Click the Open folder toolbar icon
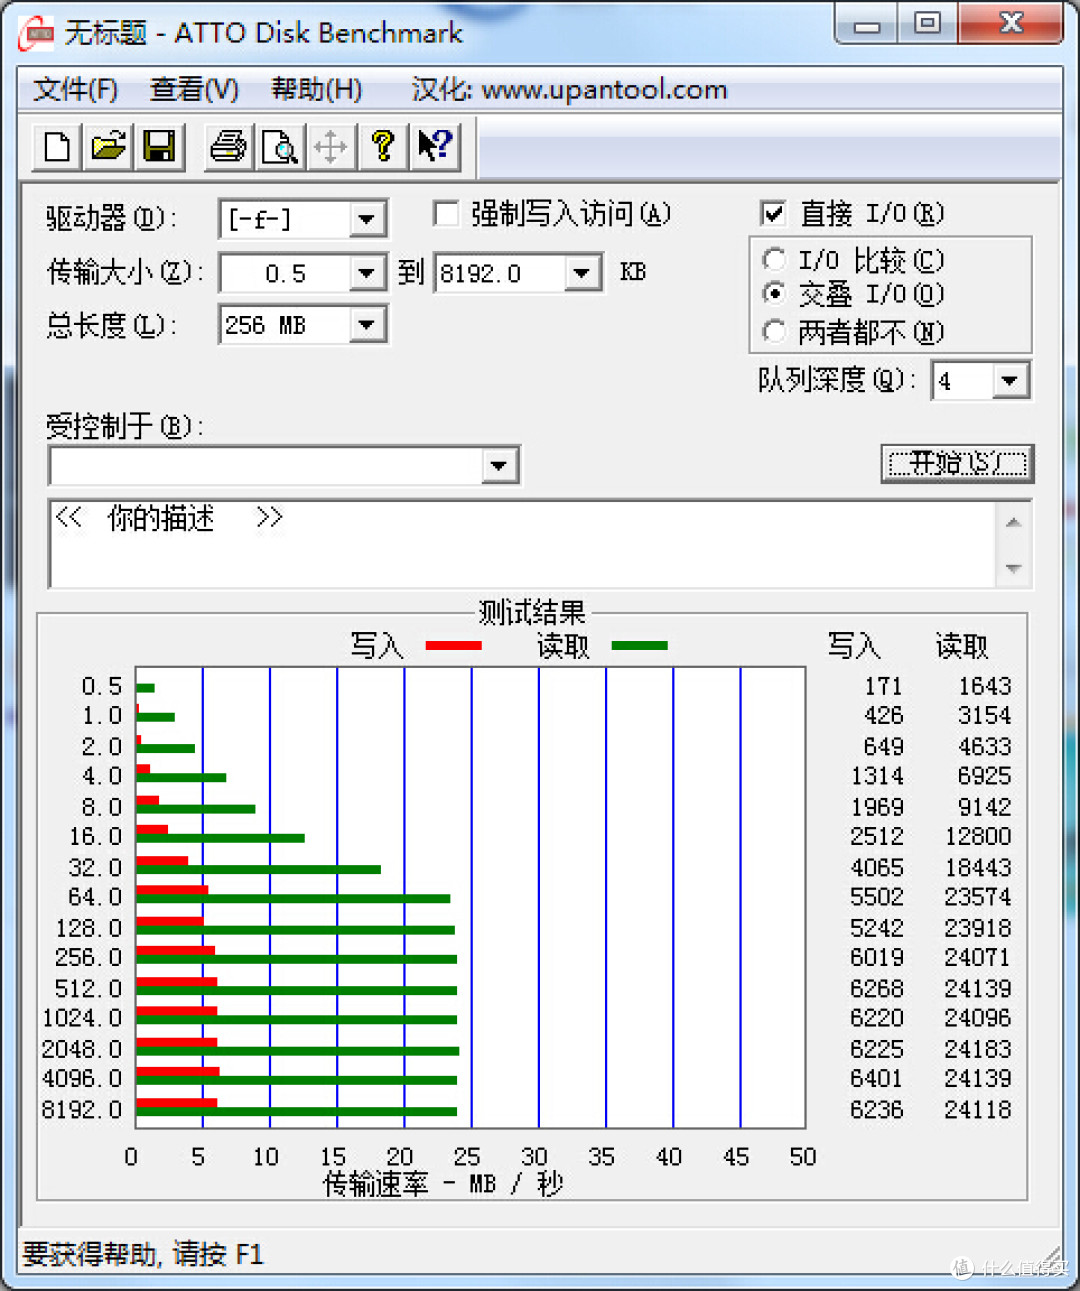The image size is (1080, 1291). (108, 147)
